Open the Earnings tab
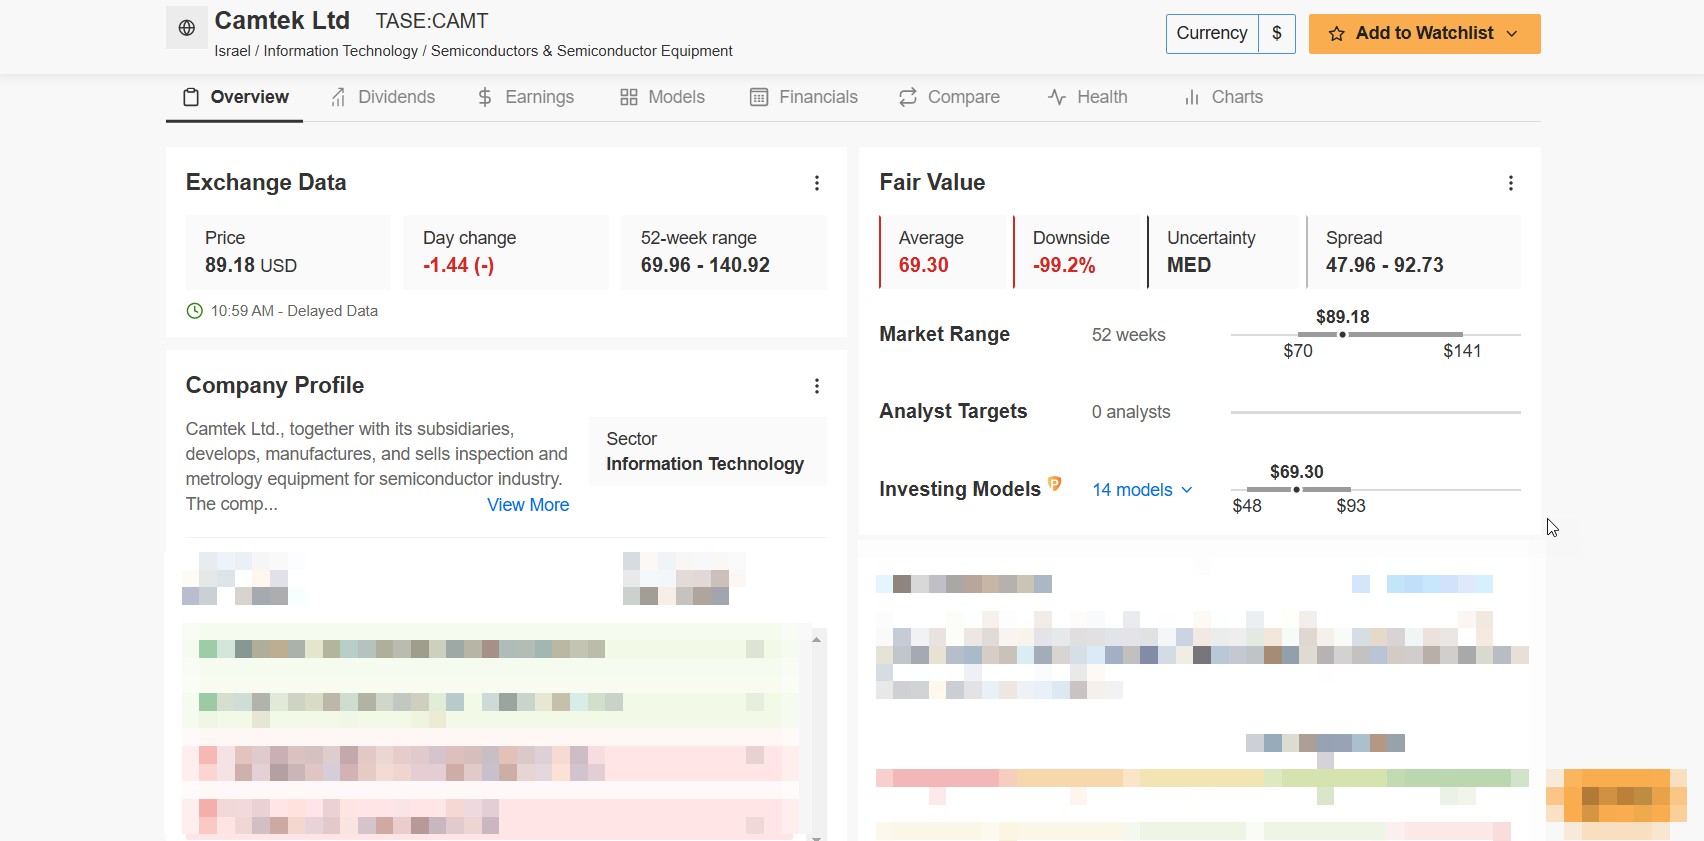 (x=525, y=97)
